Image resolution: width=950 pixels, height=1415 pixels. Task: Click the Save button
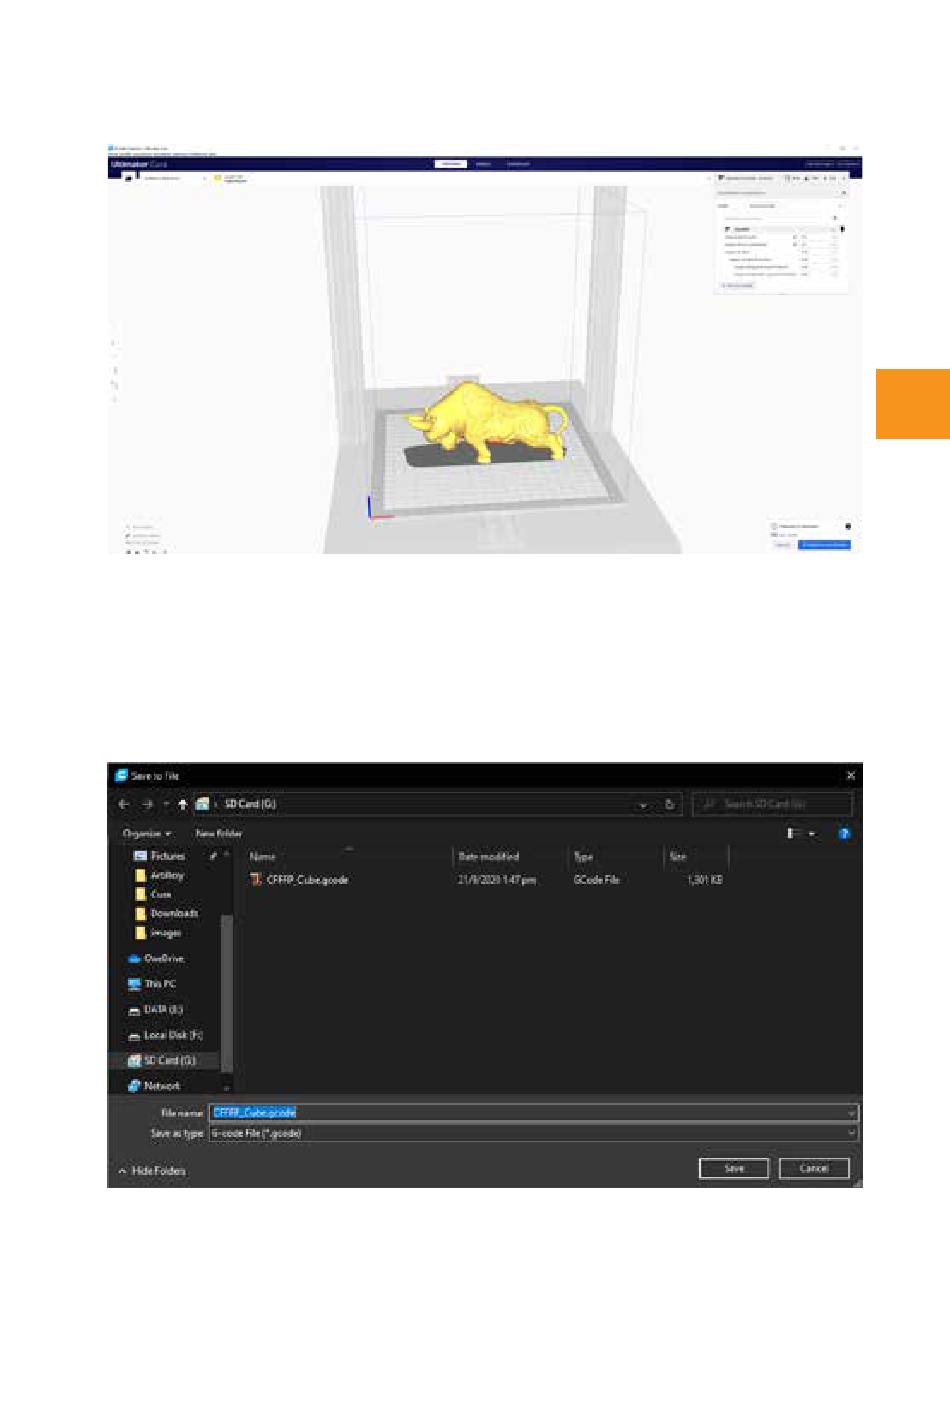click(734, 1168)
